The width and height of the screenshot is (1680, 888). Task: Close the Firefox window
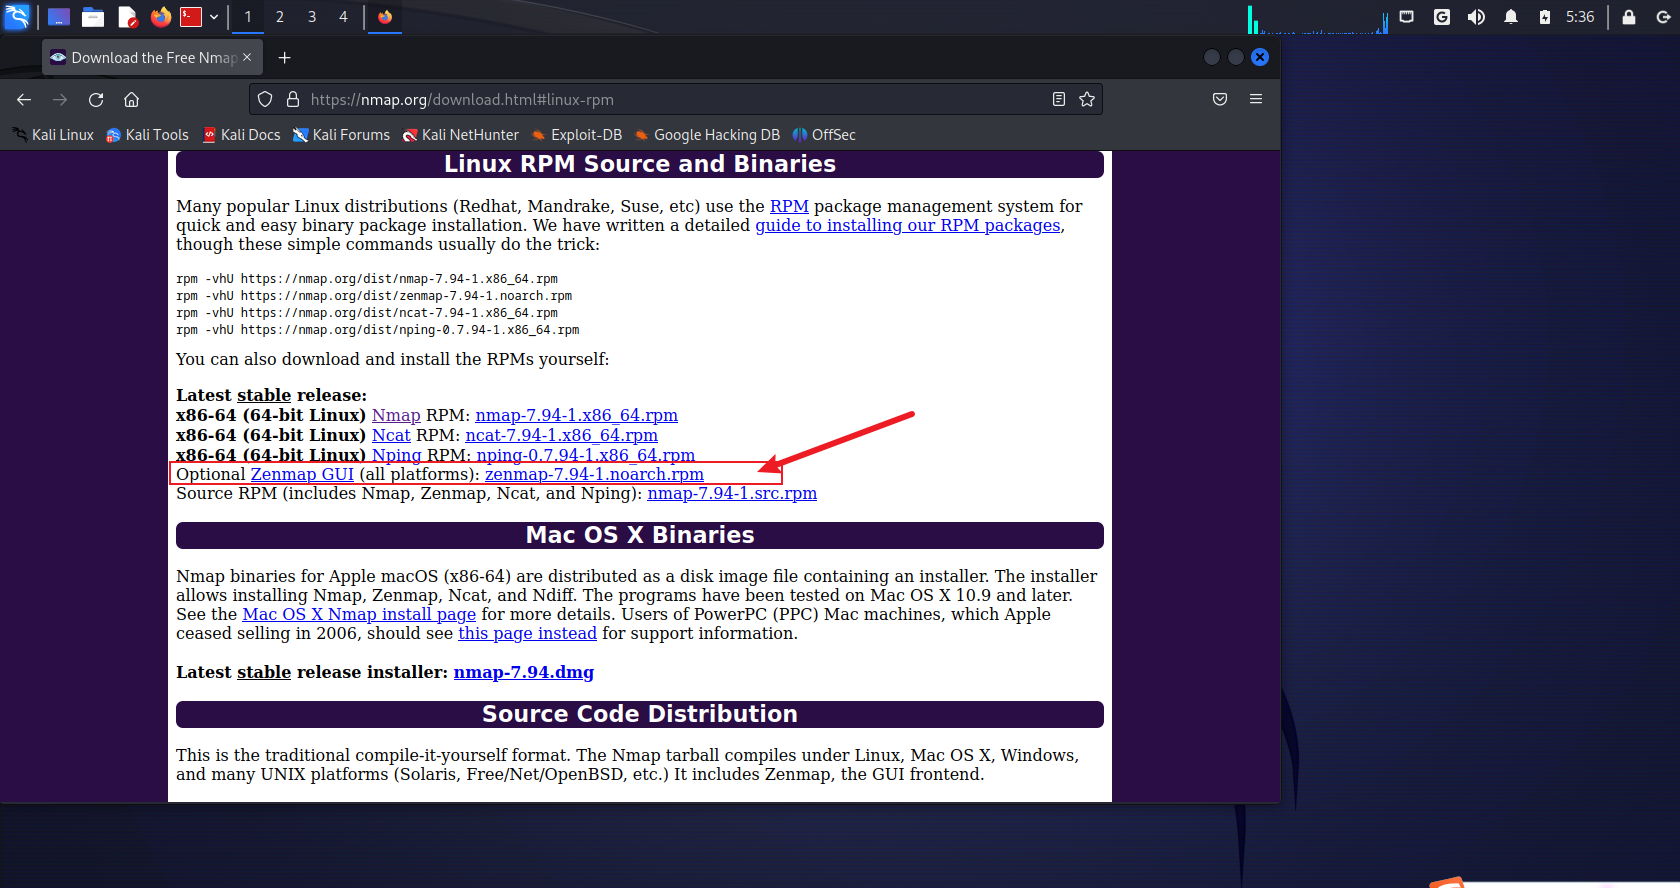click(x=1260, y=57)
